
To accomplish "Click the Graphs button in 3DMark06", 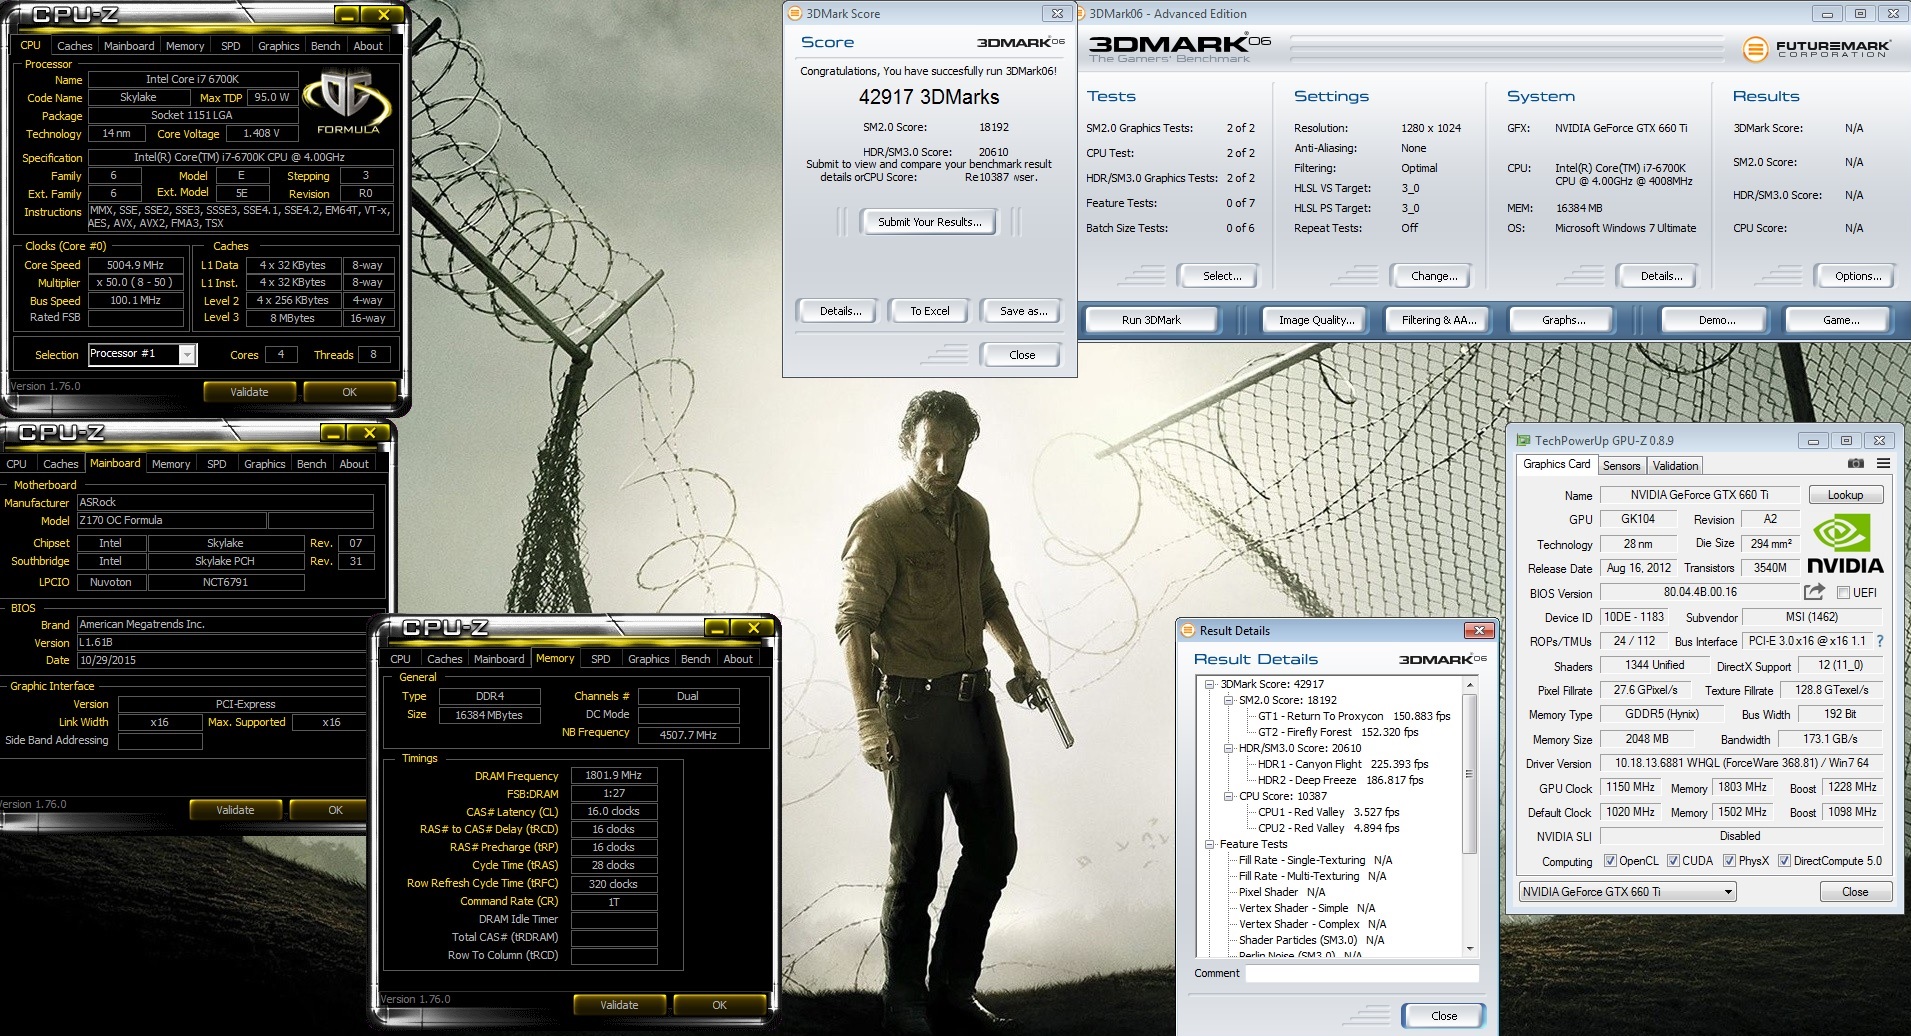I will click(1563, 320).
